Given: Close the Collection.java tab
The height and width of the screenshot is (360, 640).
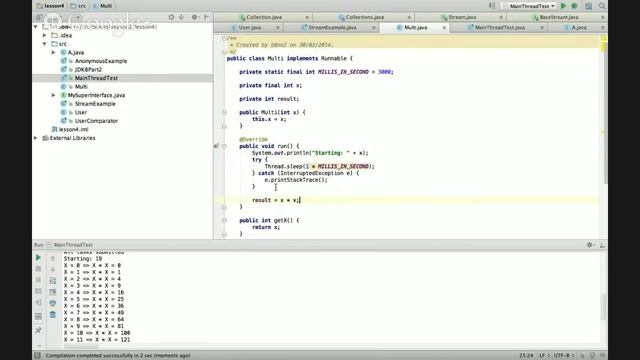Looking at the screenshot, I should click(x=307, y=17).
